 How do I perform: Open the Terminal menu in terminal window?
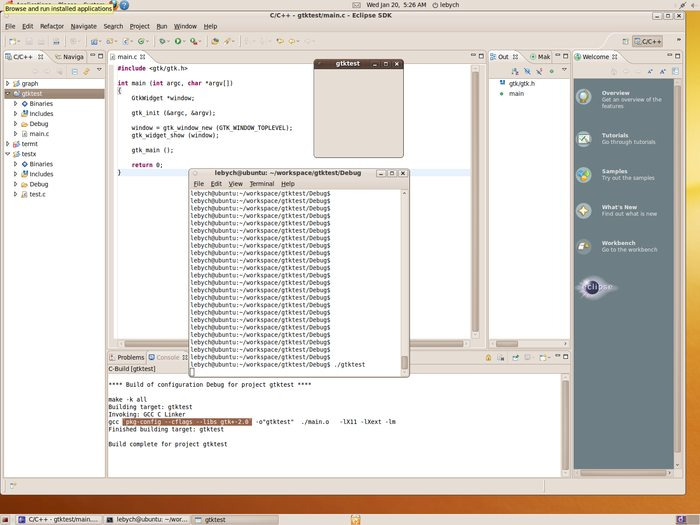point(262,184)
